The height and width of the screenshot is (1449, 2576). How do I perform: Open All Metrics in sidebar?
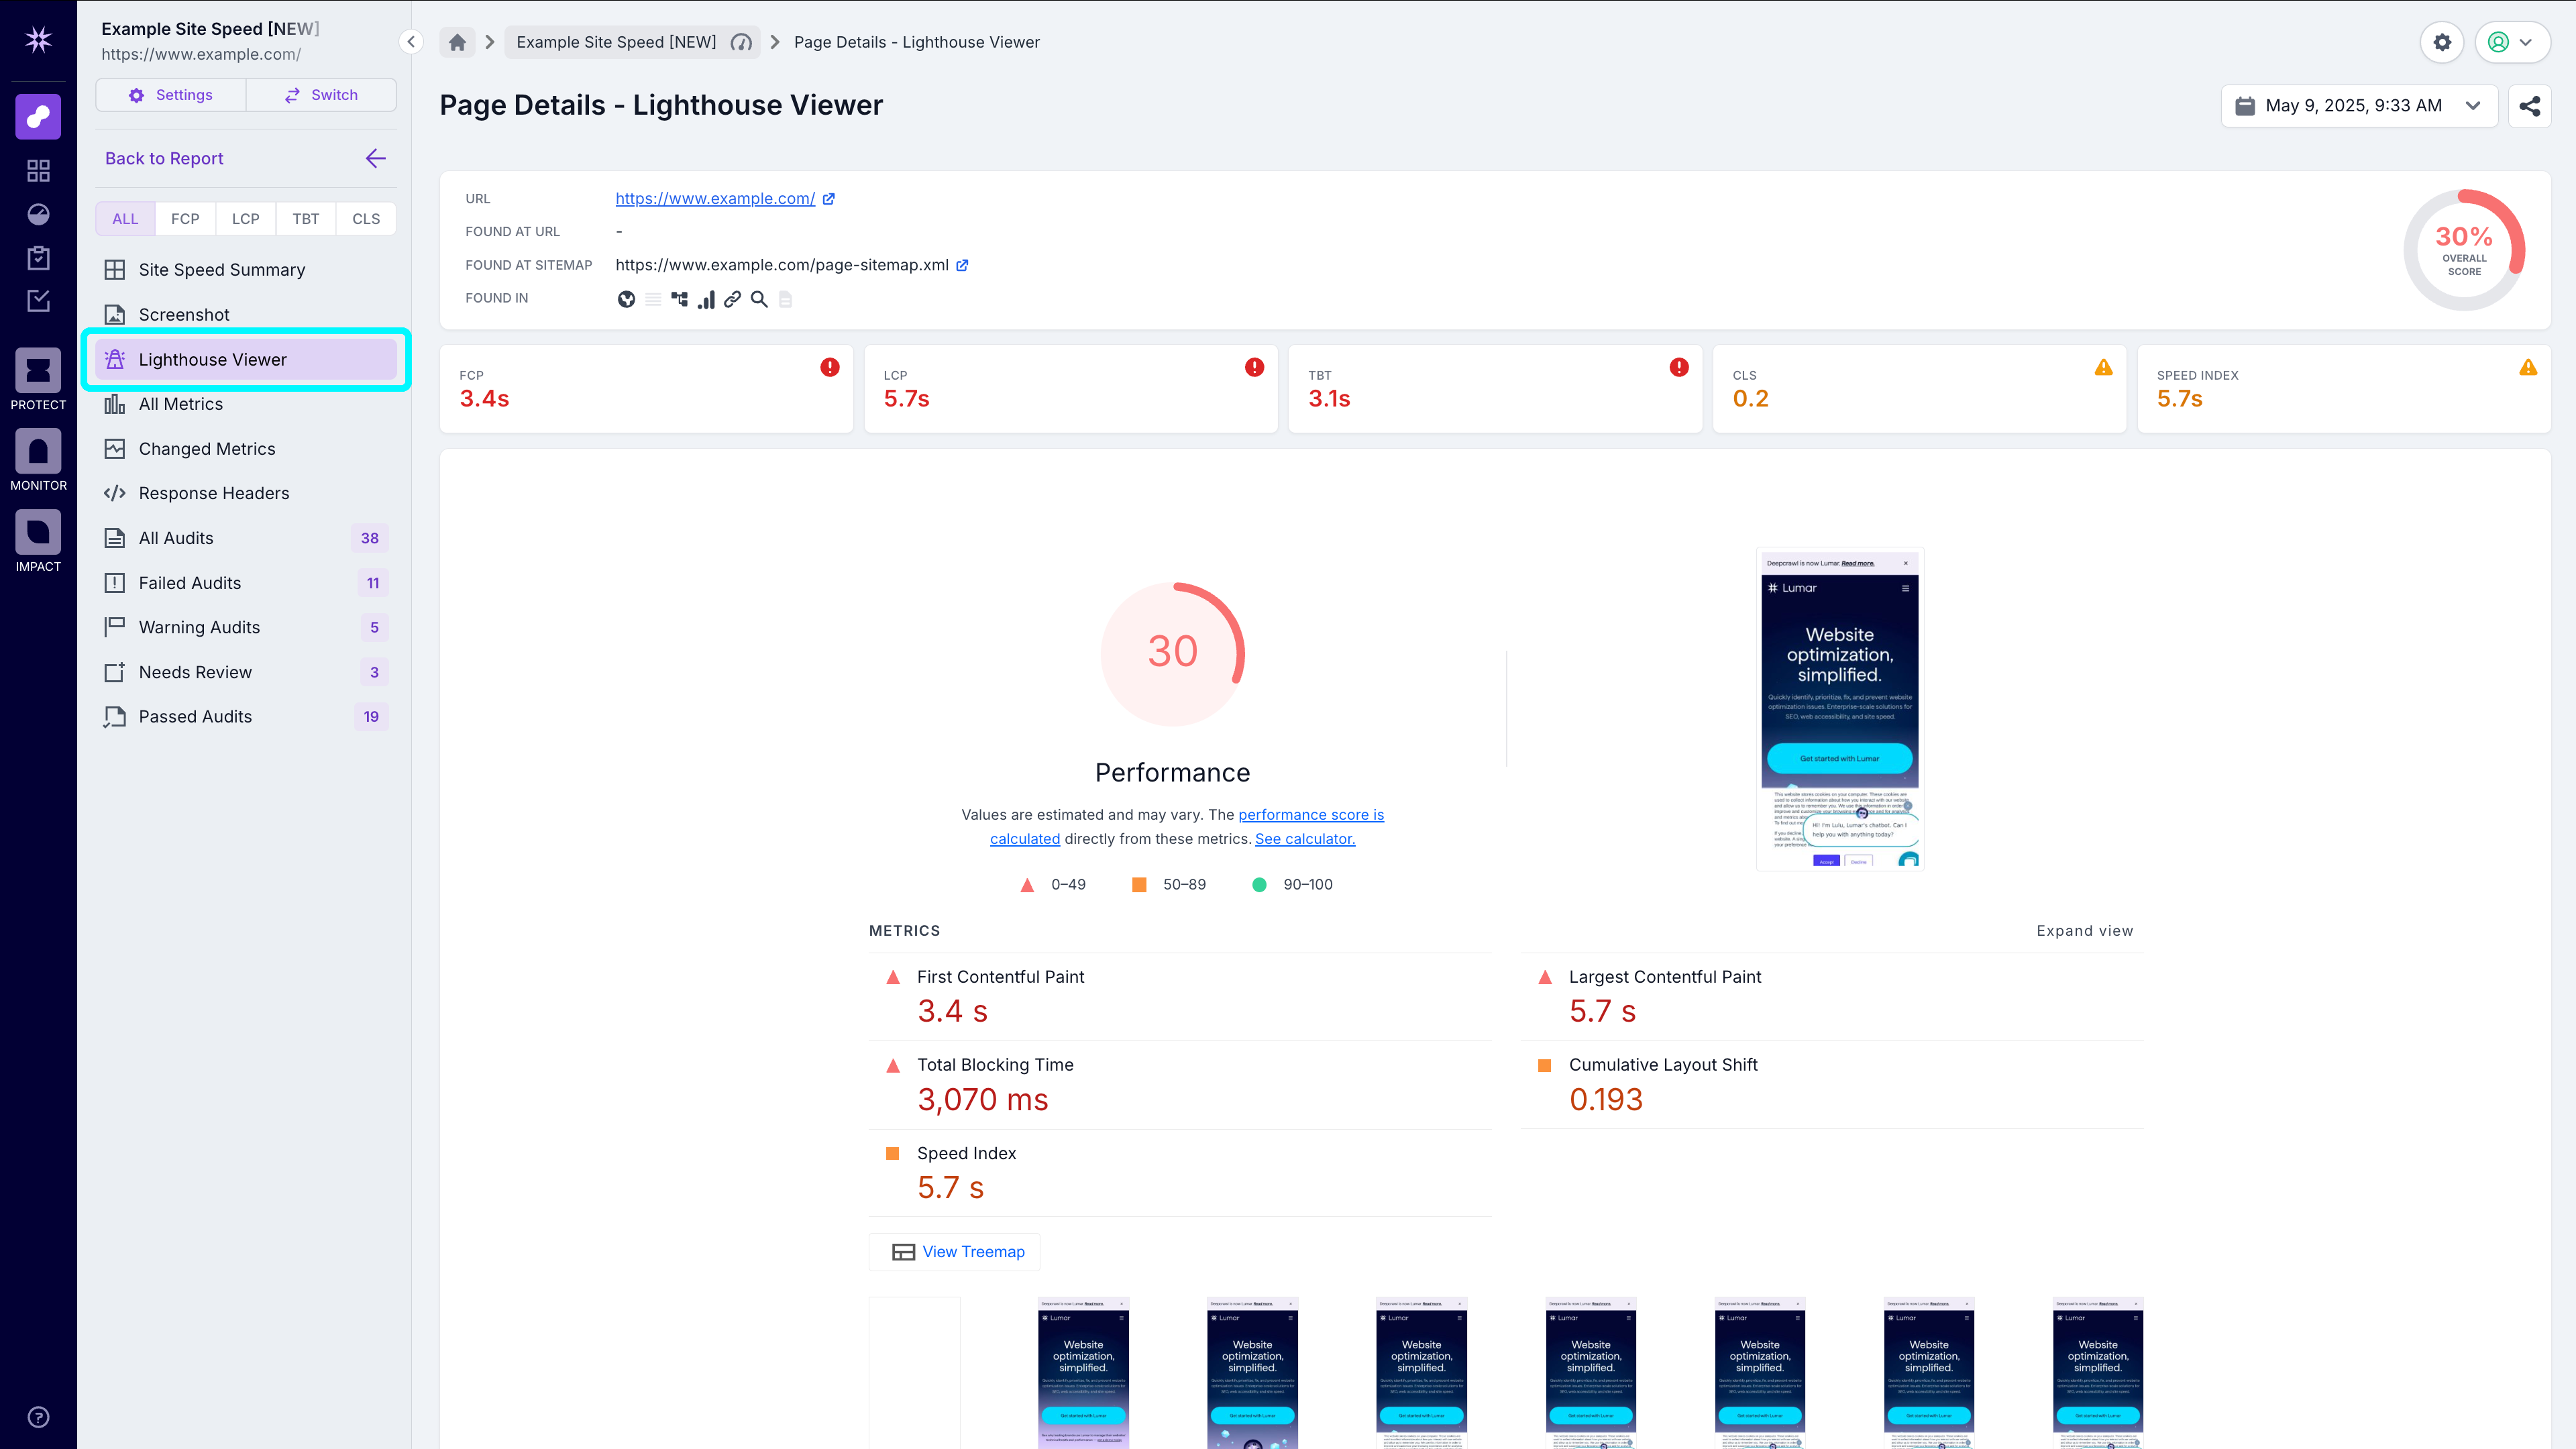[x=246, y=404]
